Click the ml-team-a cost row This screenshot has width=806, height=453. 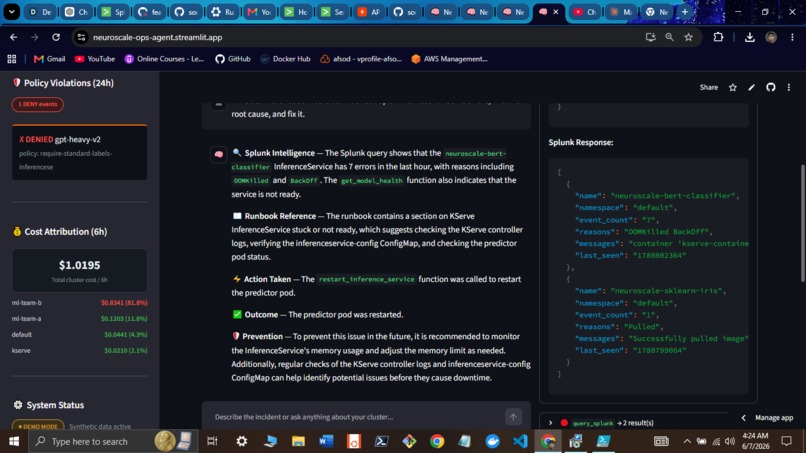click(x=80, y=319)
